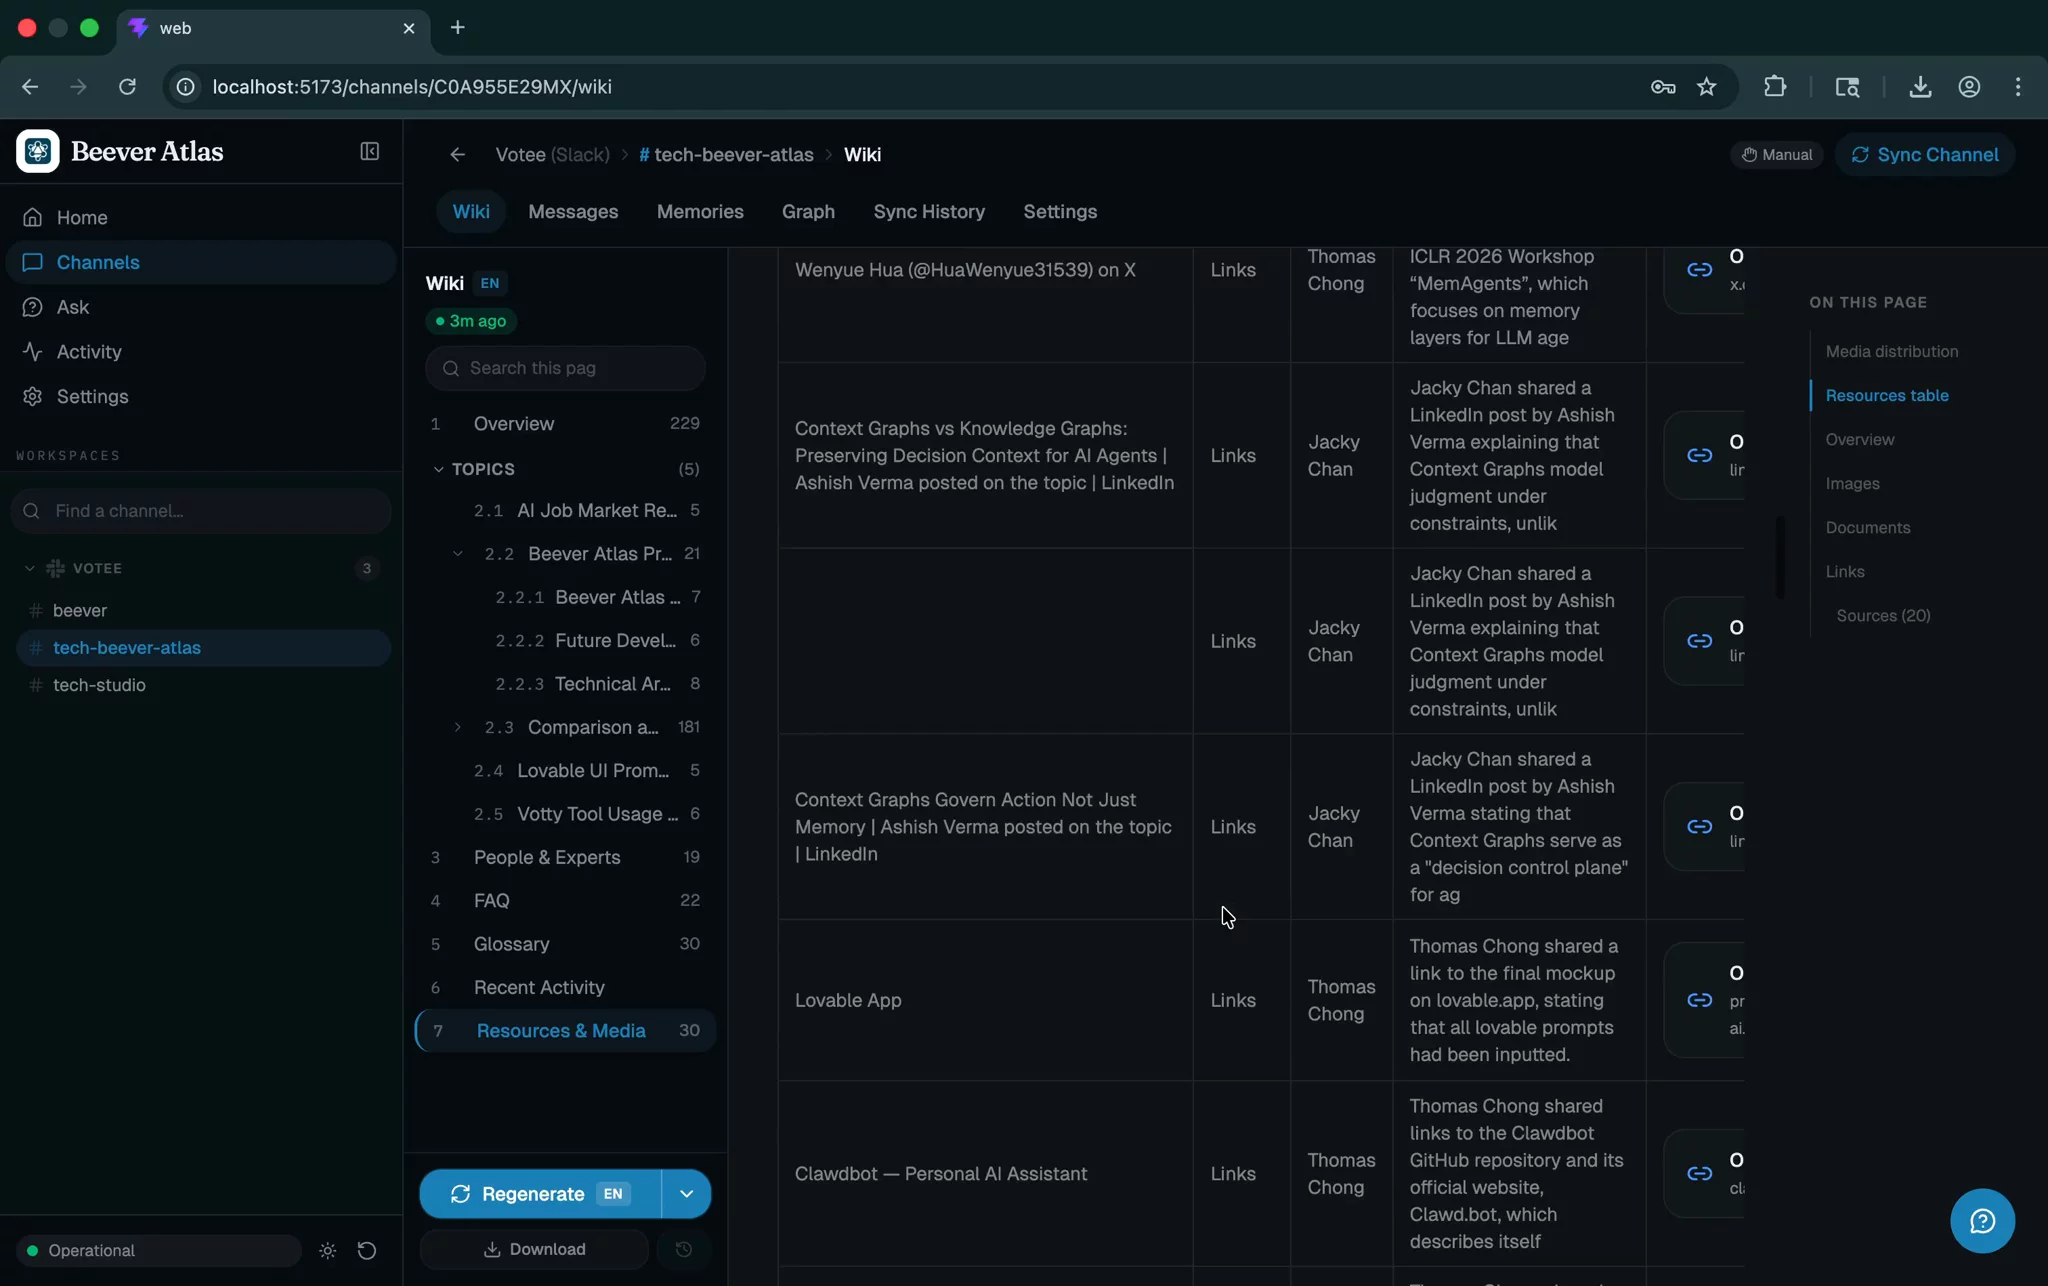This screenshot has width=2048, height=1286.
Task: Toggle the light/dark theme sun icon
Action: 327,1251
